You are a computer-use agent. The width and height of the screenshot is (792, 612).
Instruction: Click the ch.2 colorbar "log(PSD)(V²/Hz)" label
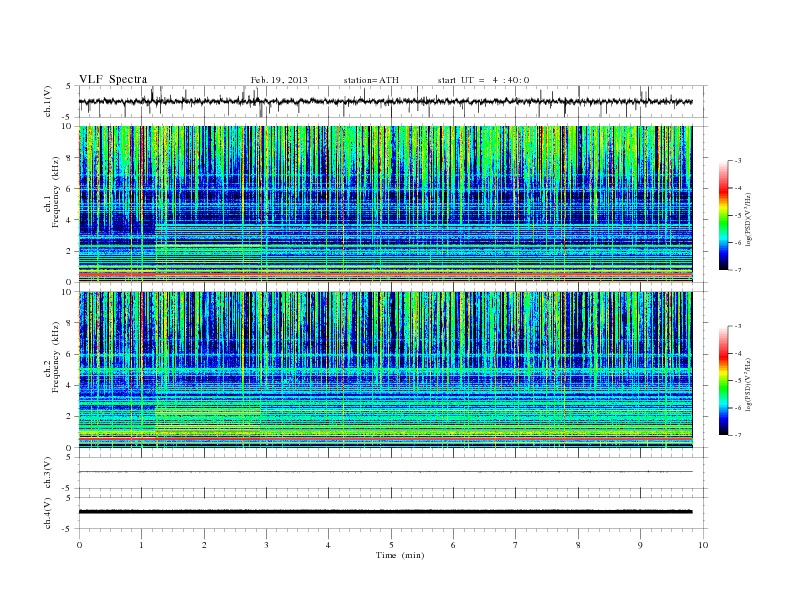pos(750,384)
